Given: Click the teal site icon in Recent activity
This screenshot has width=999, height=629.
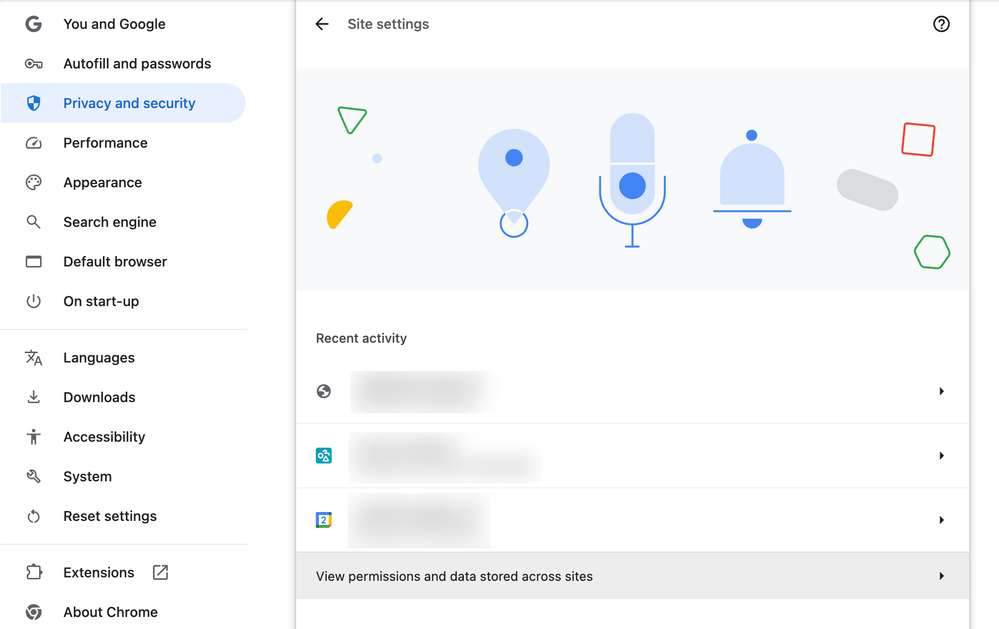Looking at the screenshot, I should (x=324, y=456).
